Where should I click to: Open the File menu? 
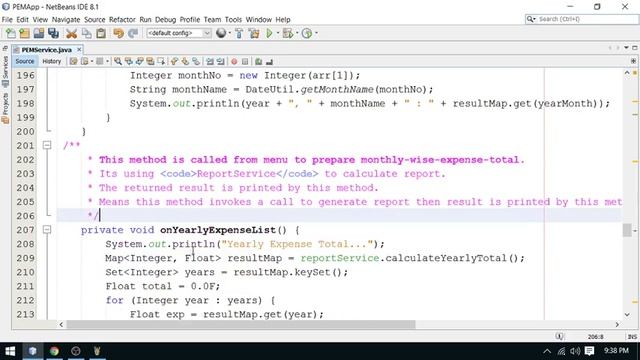(7, 20)
